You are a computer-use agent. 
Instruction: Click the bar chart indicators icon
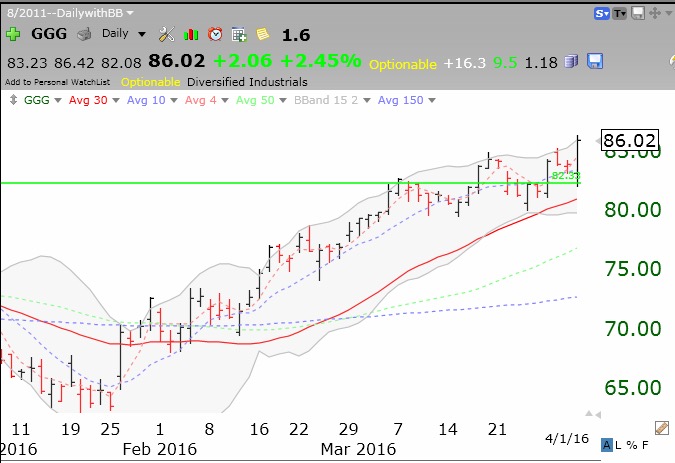pyautogui.click(x=191, y=33)
